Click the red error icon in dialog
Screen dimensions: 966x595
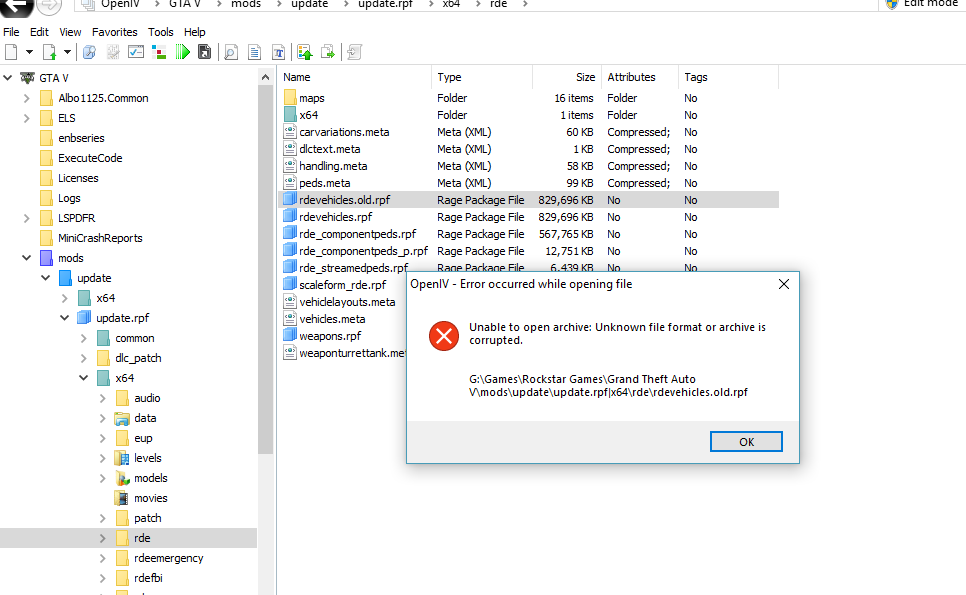coord(443,336)
